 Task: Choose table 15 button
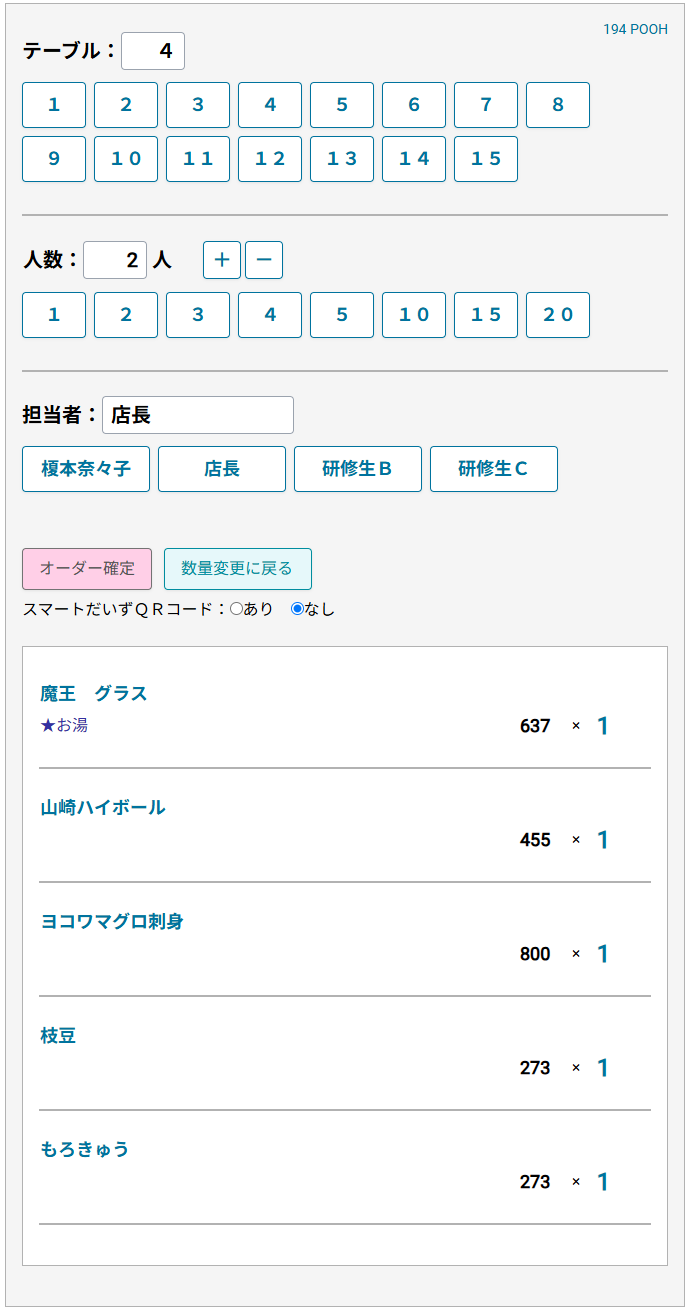click(486, 159)
